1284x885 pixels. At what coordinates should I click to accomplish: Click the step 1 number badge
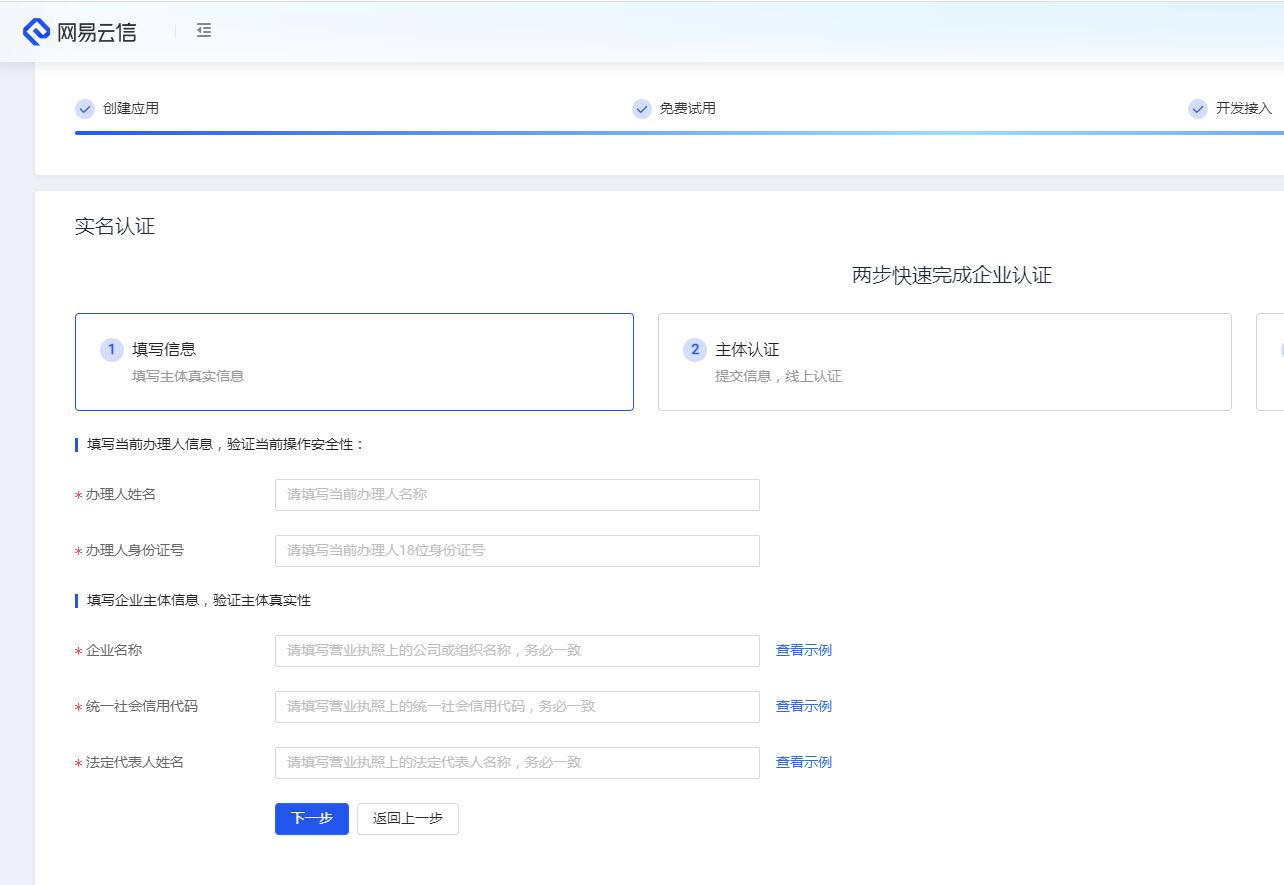112,350
